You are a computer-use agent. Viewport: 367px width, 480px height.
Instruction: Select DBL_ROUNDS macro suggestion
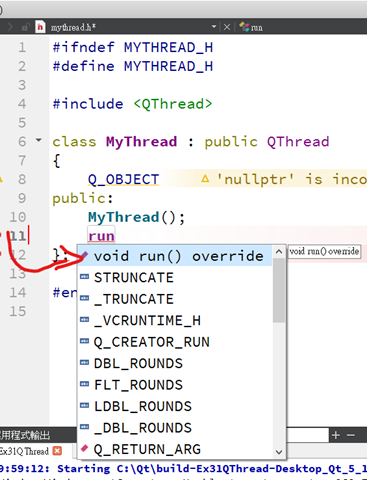pos(175,363)
